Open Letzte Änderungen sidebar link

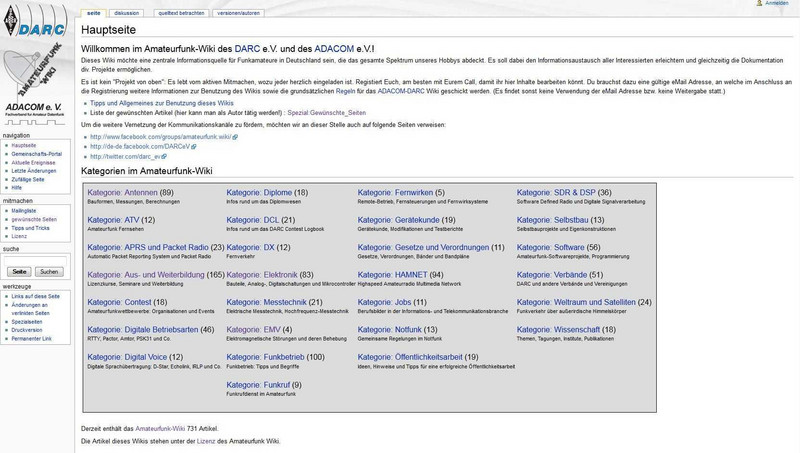34,171
